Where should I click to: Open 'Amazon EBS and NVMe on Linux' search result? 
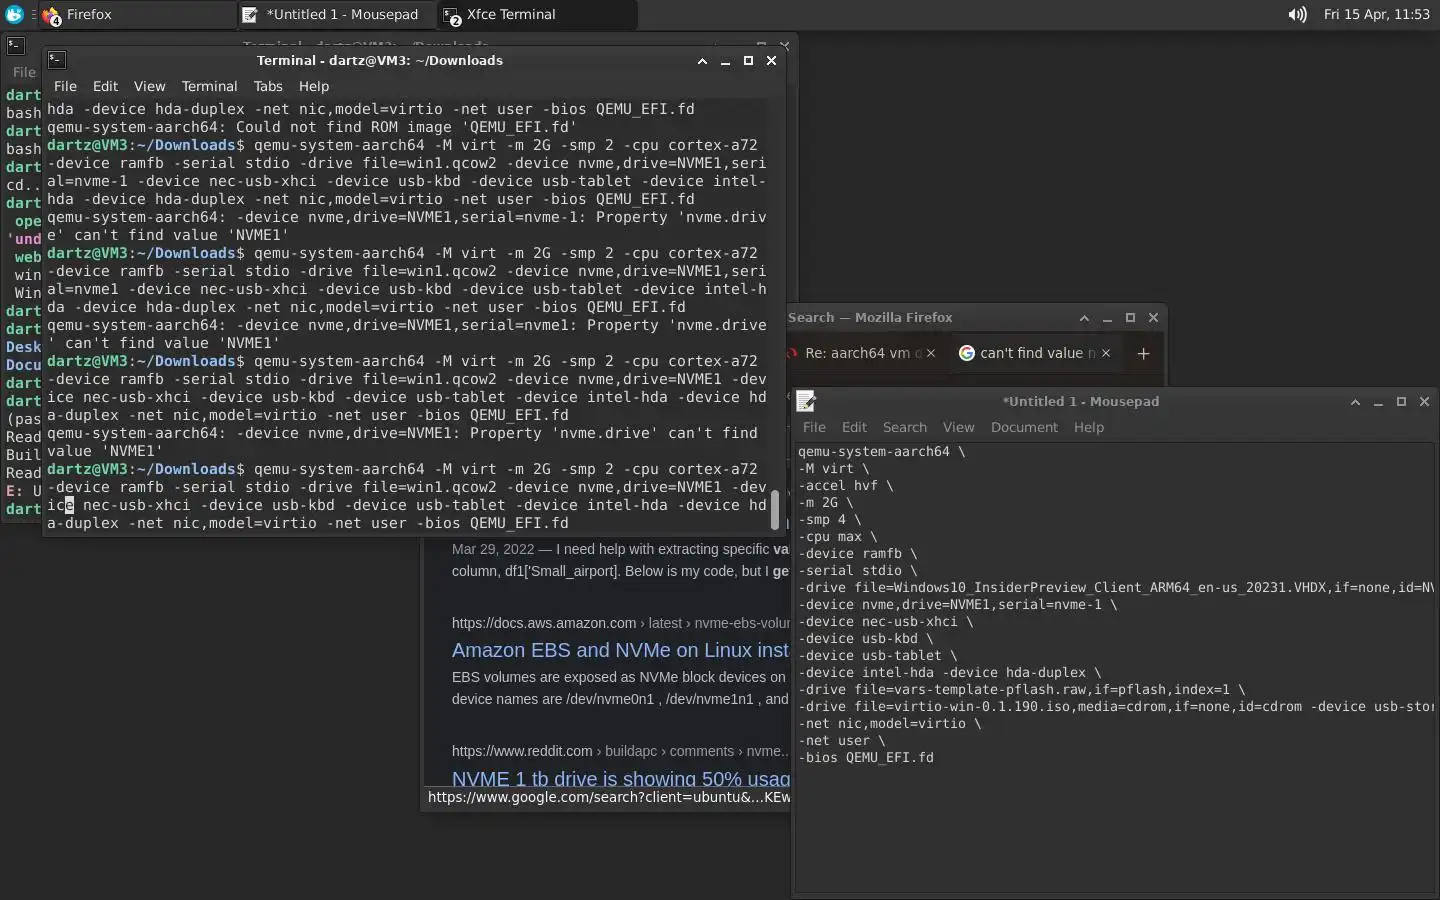pos(620,650)
